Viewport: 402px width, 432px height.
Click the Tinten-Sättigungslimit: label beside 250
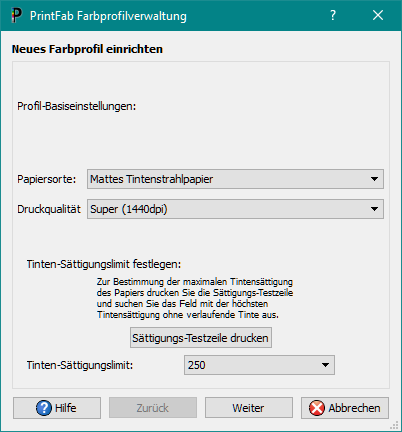[80, 365]
